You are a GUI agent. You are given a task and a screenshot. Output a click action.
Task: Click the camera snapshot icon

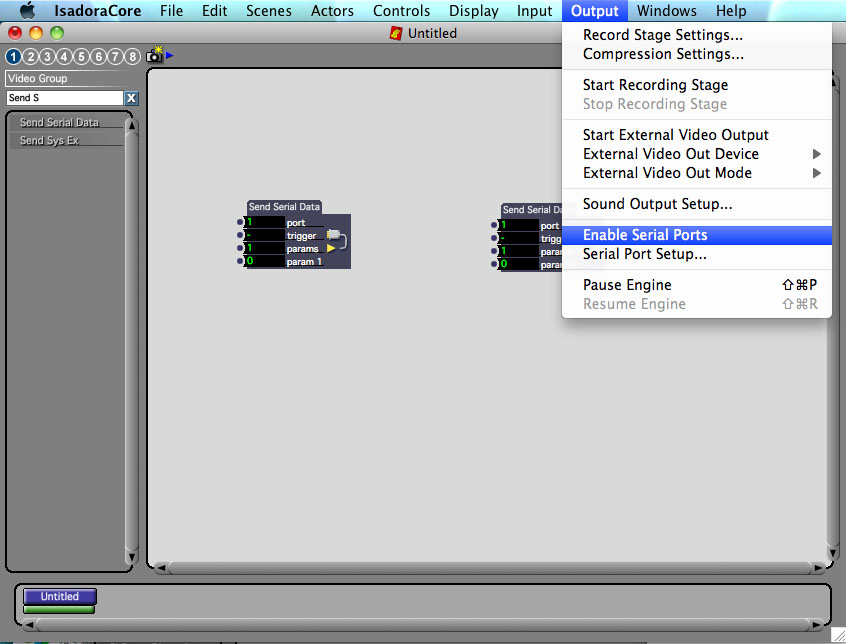(x=154, y=56)
